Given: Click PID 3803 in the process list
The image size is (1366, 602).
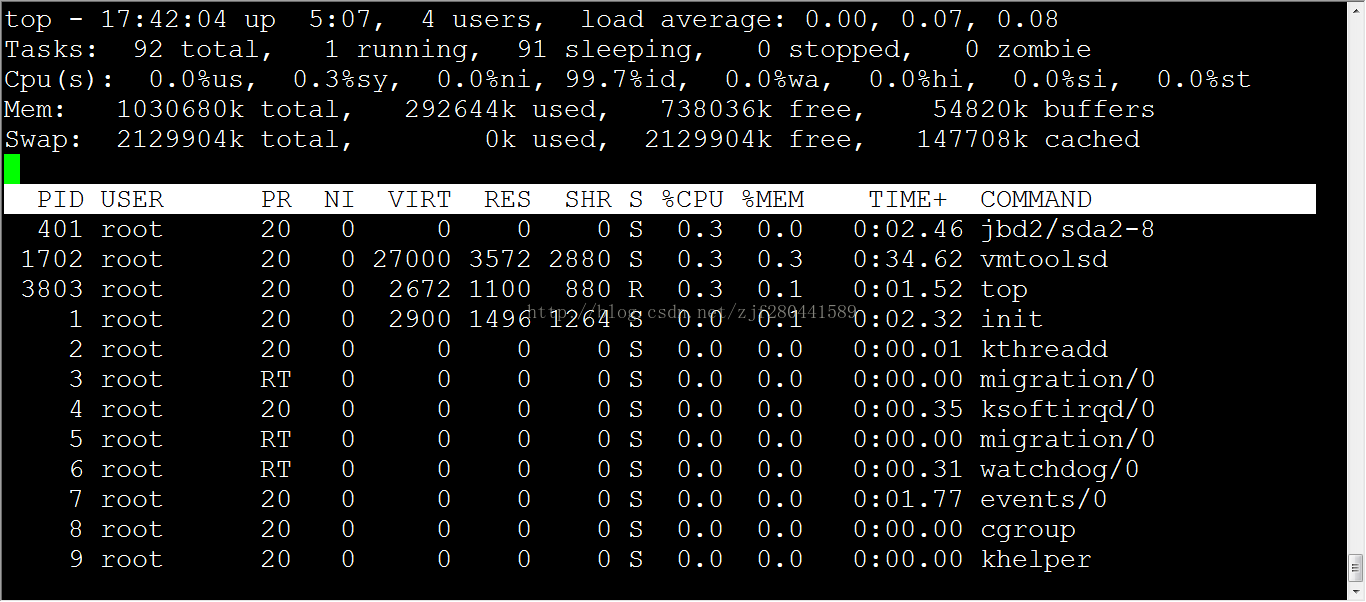Looking at the screenshot, I should [x=53, y=289].
